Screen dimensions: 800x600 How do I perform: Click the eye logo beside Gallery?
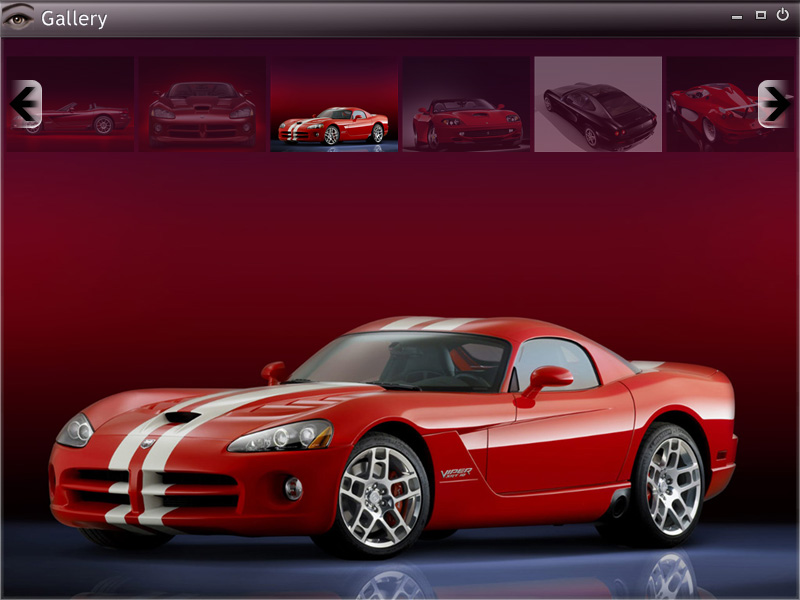(x=18, y=18)
